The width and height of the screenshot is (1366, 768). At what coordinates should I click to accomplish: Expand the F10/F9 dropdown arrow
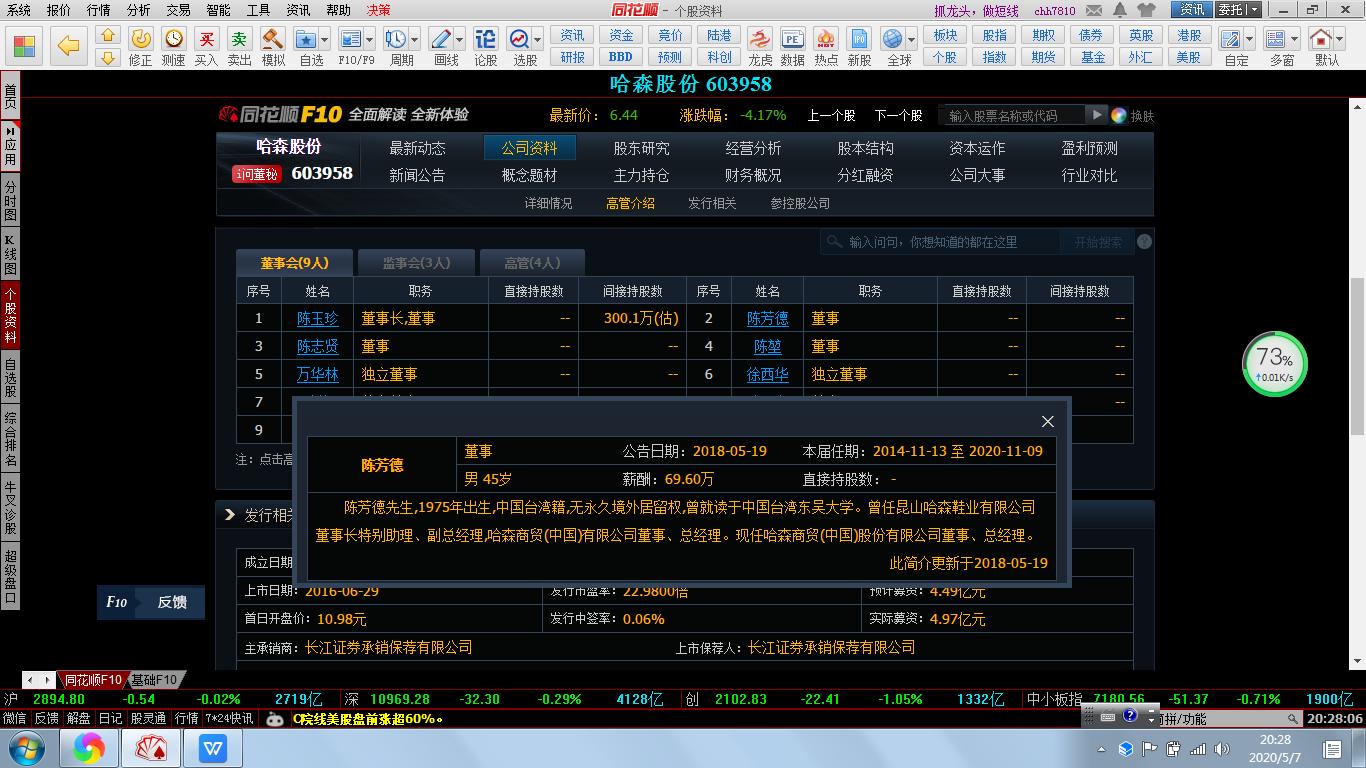coord(370,40)
